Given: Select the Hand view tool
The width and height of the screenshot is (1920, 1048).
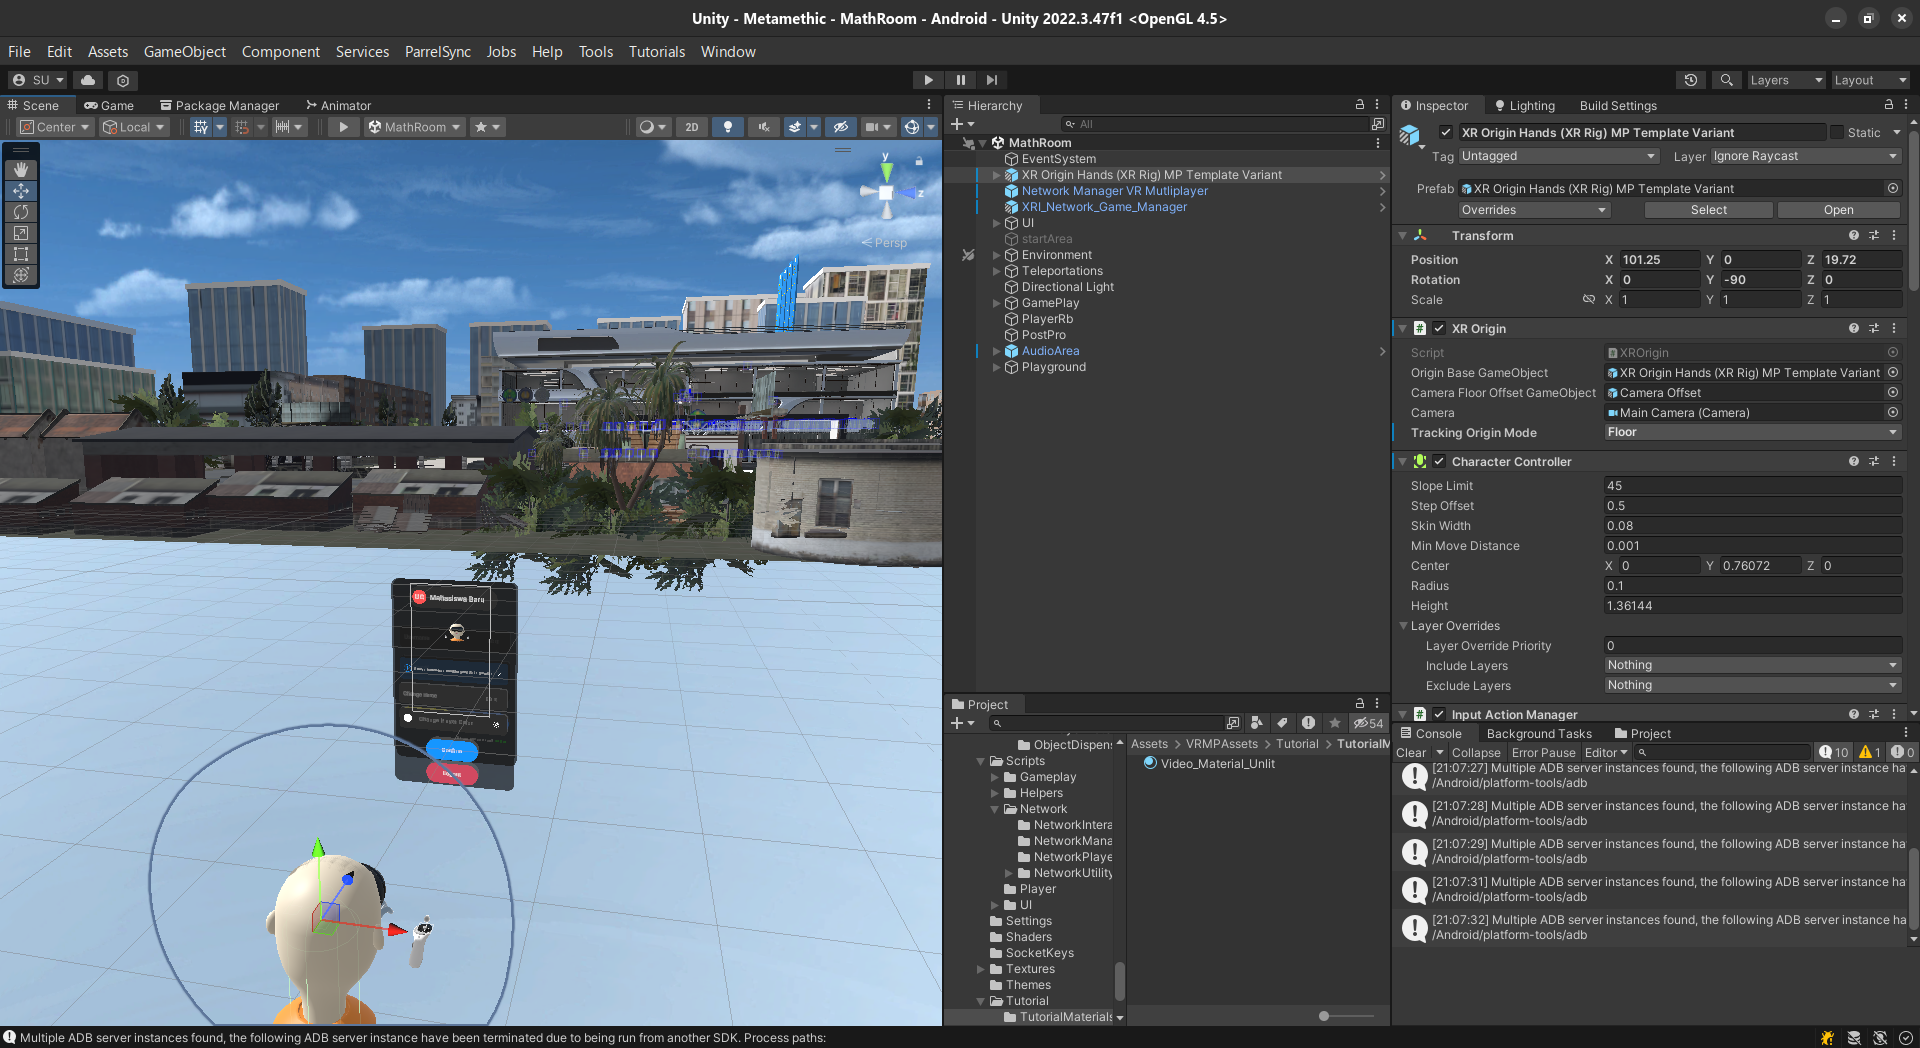Looking at the screenshot, I should point(20,170).
